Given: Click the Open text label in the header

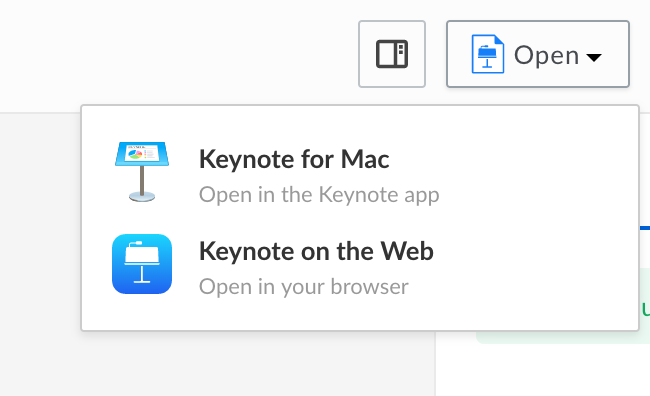Looking at the screenshot, I should click(546, 55).
